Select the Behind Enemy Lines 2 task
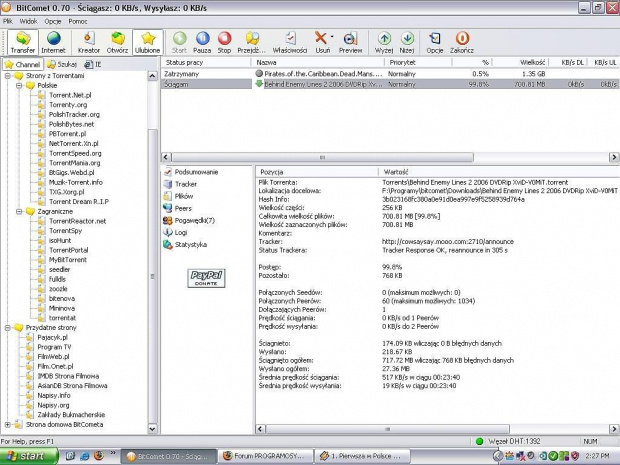The width and height of the screenshot is (620, 465). 390,84
